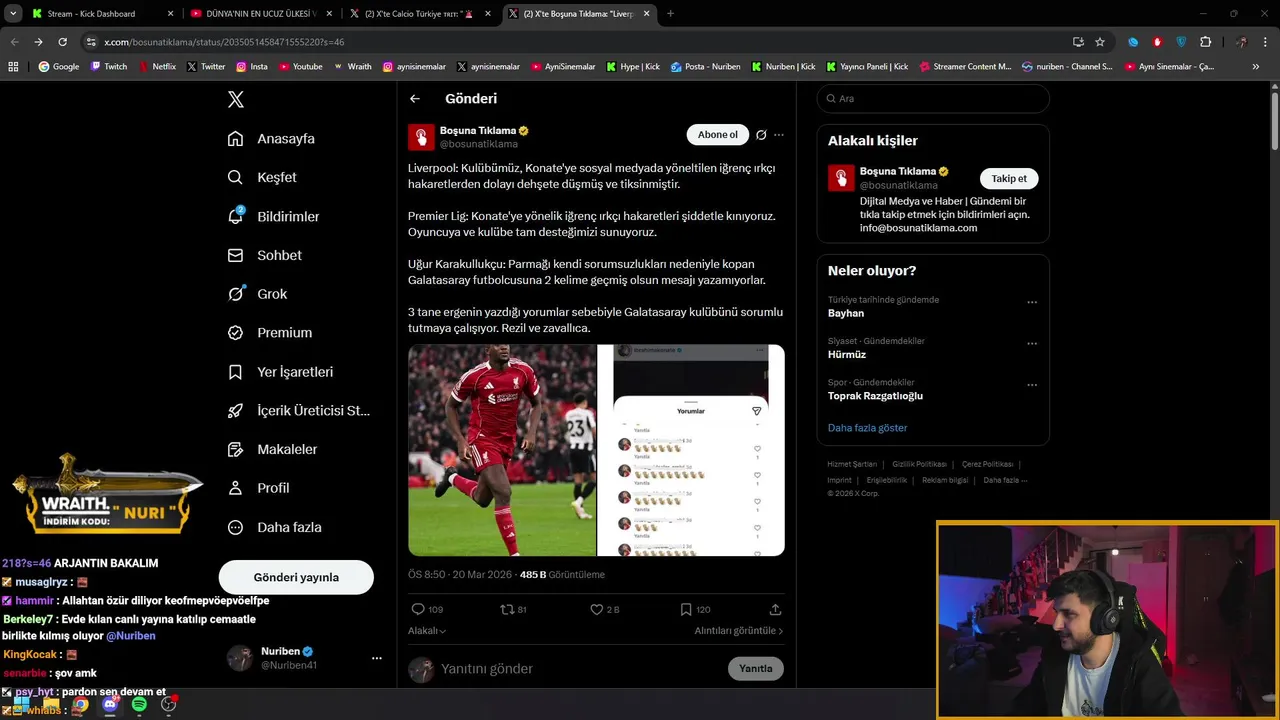
Task: Open tab search dropdown at tab strip start
Action: [x=13, y=14]
